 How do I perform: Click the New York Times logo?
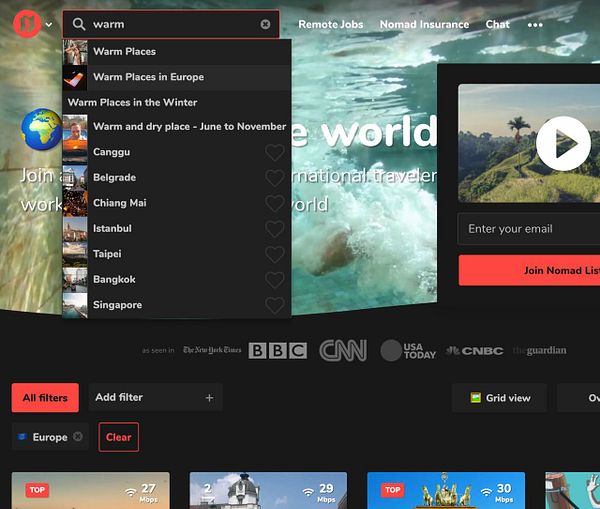pyautogui.click(x=212, y=350)
